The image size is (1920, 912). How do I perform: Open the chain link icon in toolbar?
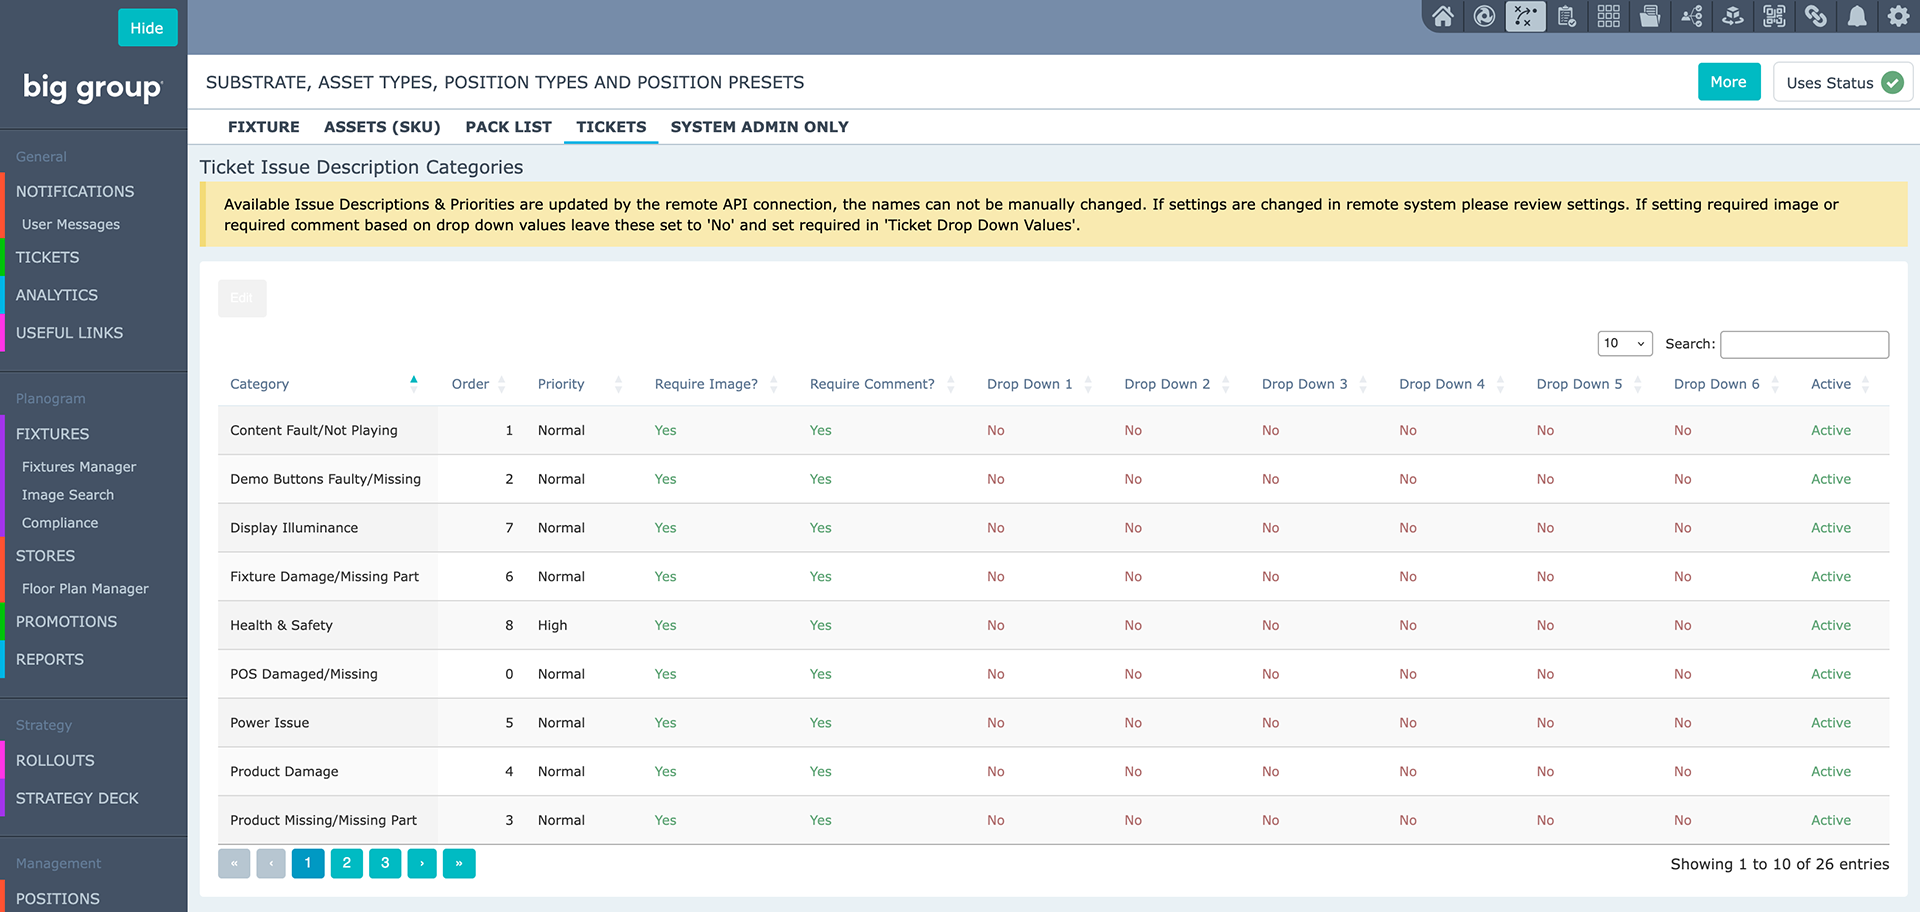[1816, 16]
